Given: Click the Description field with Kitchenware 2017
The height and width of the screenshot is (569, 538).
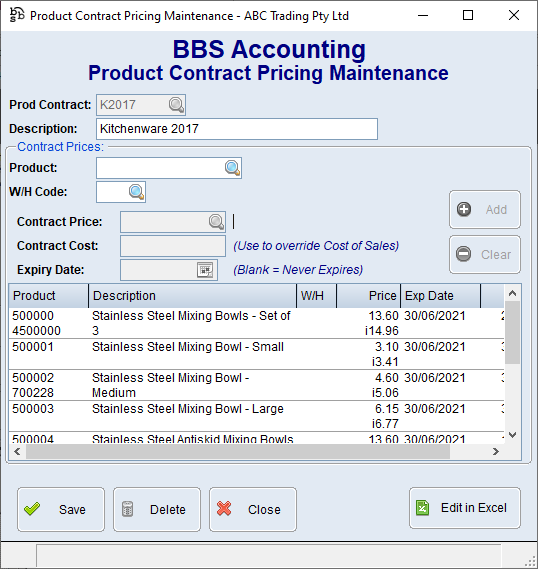Looking at the screenshot, I should click(x=237, y=129).
